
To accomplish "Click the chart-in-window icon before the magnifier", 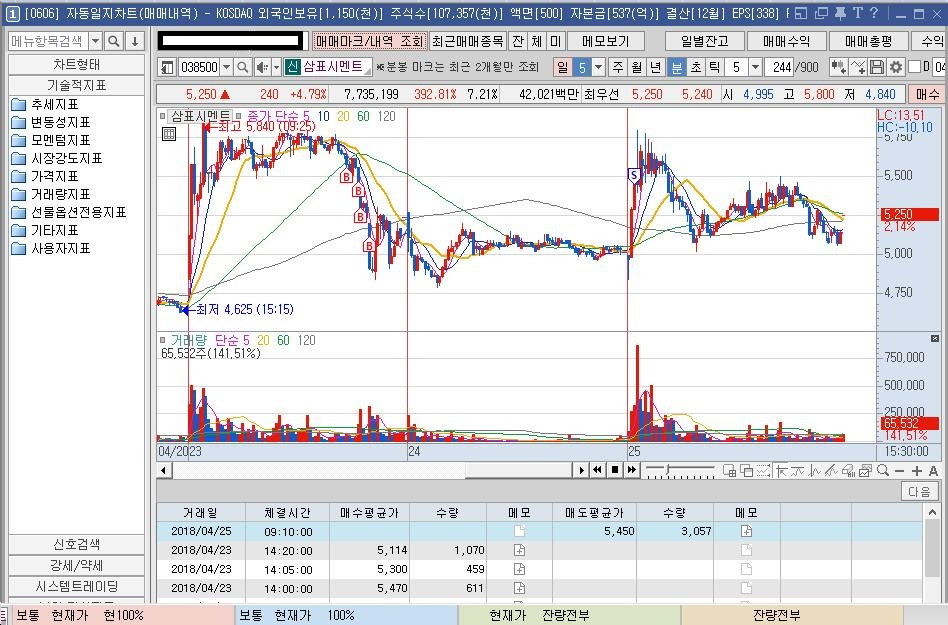I will point(866,470).
